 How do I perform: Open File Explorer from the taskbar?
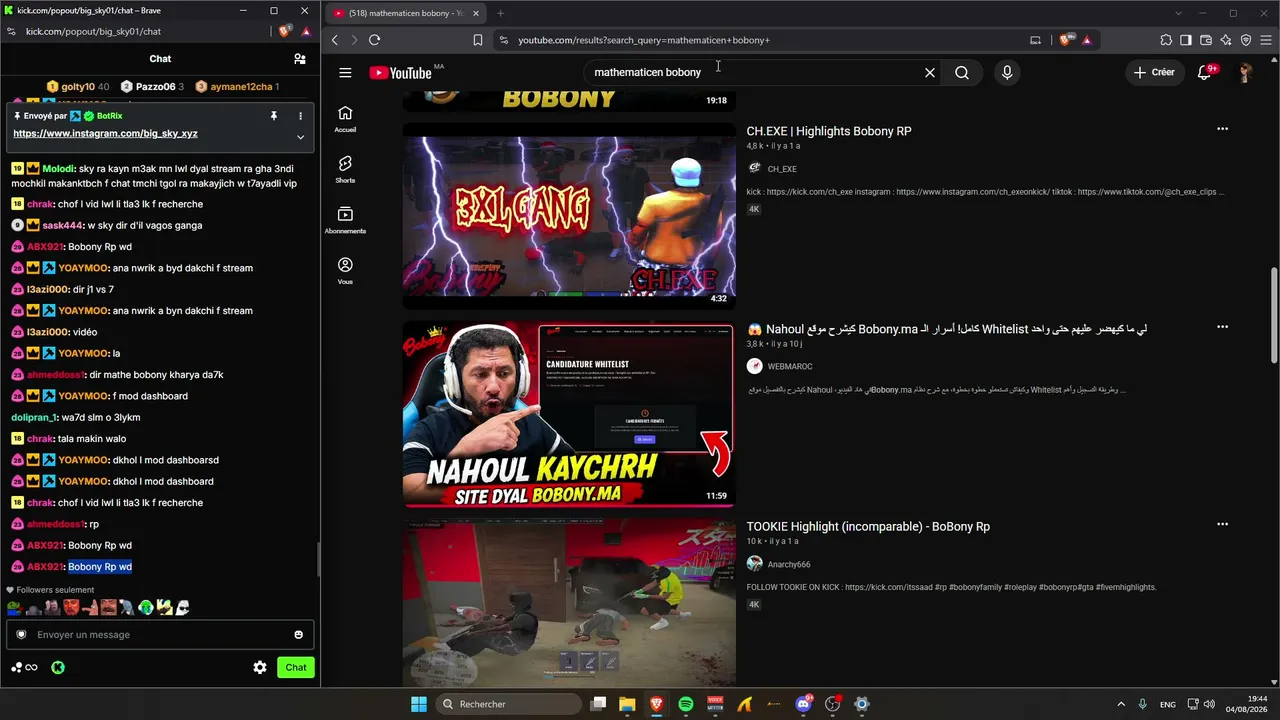[x=627, y=704]
